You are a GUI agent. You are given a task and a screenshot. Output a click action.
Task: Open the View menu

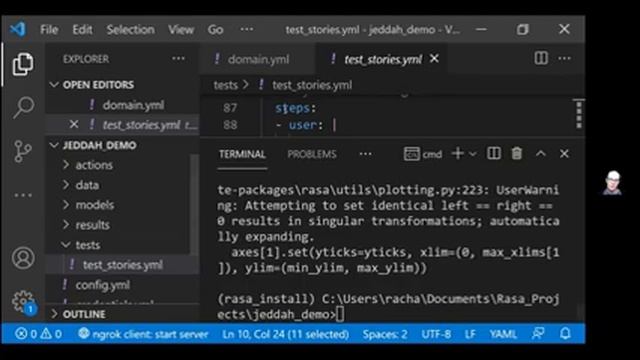(x=181, y=29)
